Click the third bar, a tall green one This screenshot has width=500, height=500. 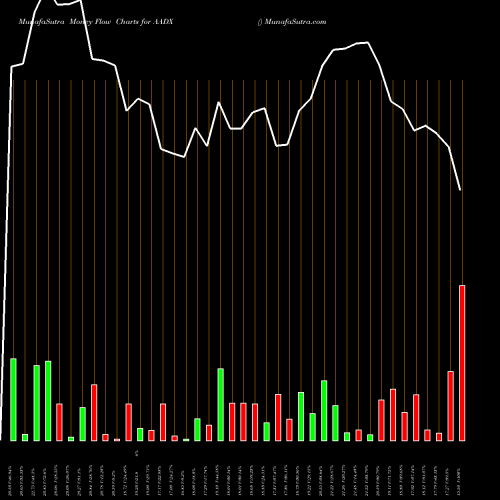[37, 403]
